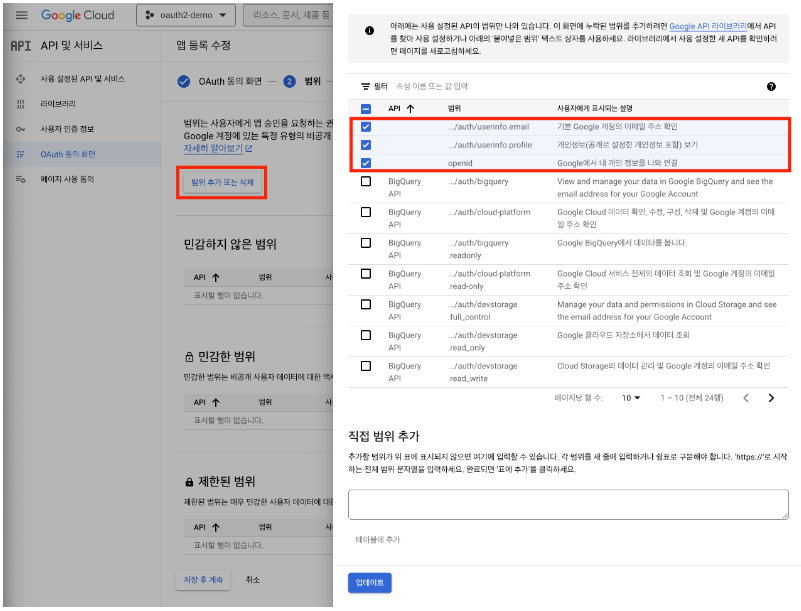801x611 pixels.
Task: Click the library grid sidebar icon
Action: (x=20, y=104)
